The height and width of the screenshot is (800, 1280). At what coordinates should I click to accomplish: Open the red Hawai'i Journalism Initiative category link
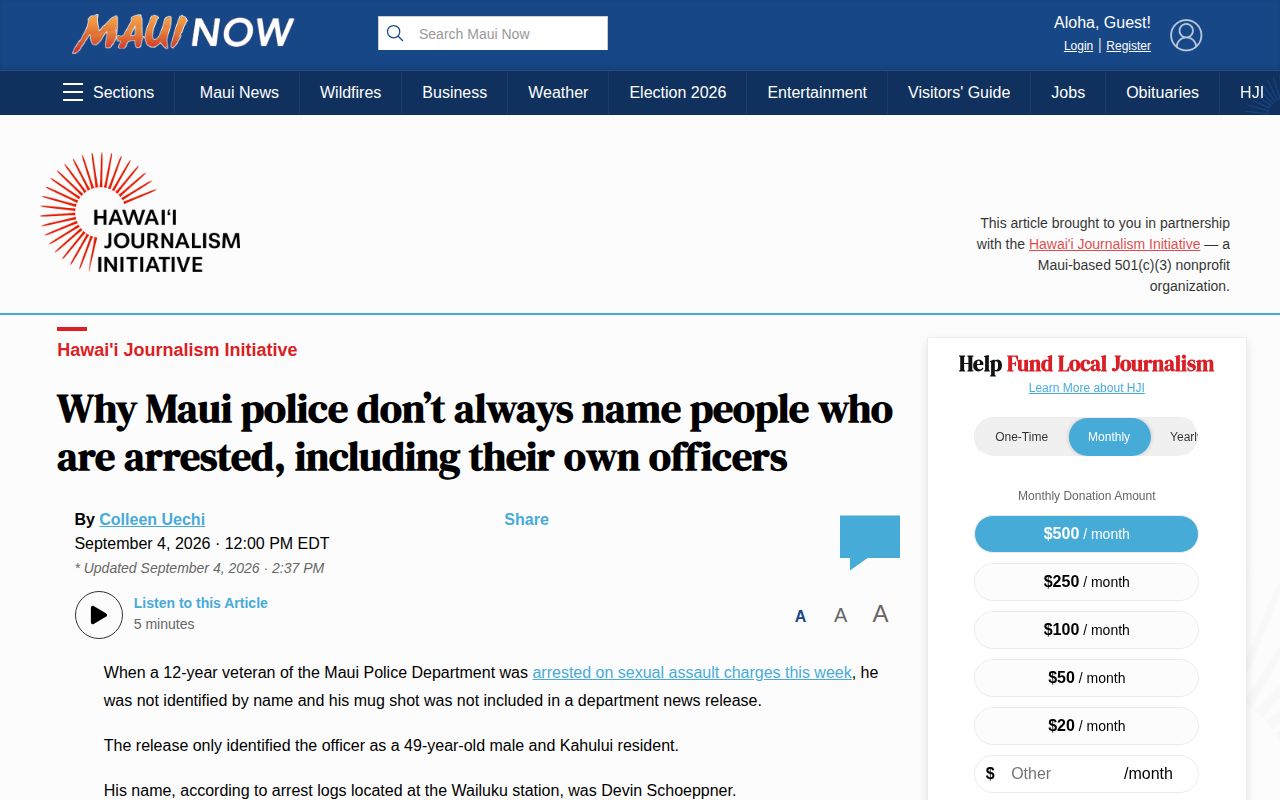(177, 350)
